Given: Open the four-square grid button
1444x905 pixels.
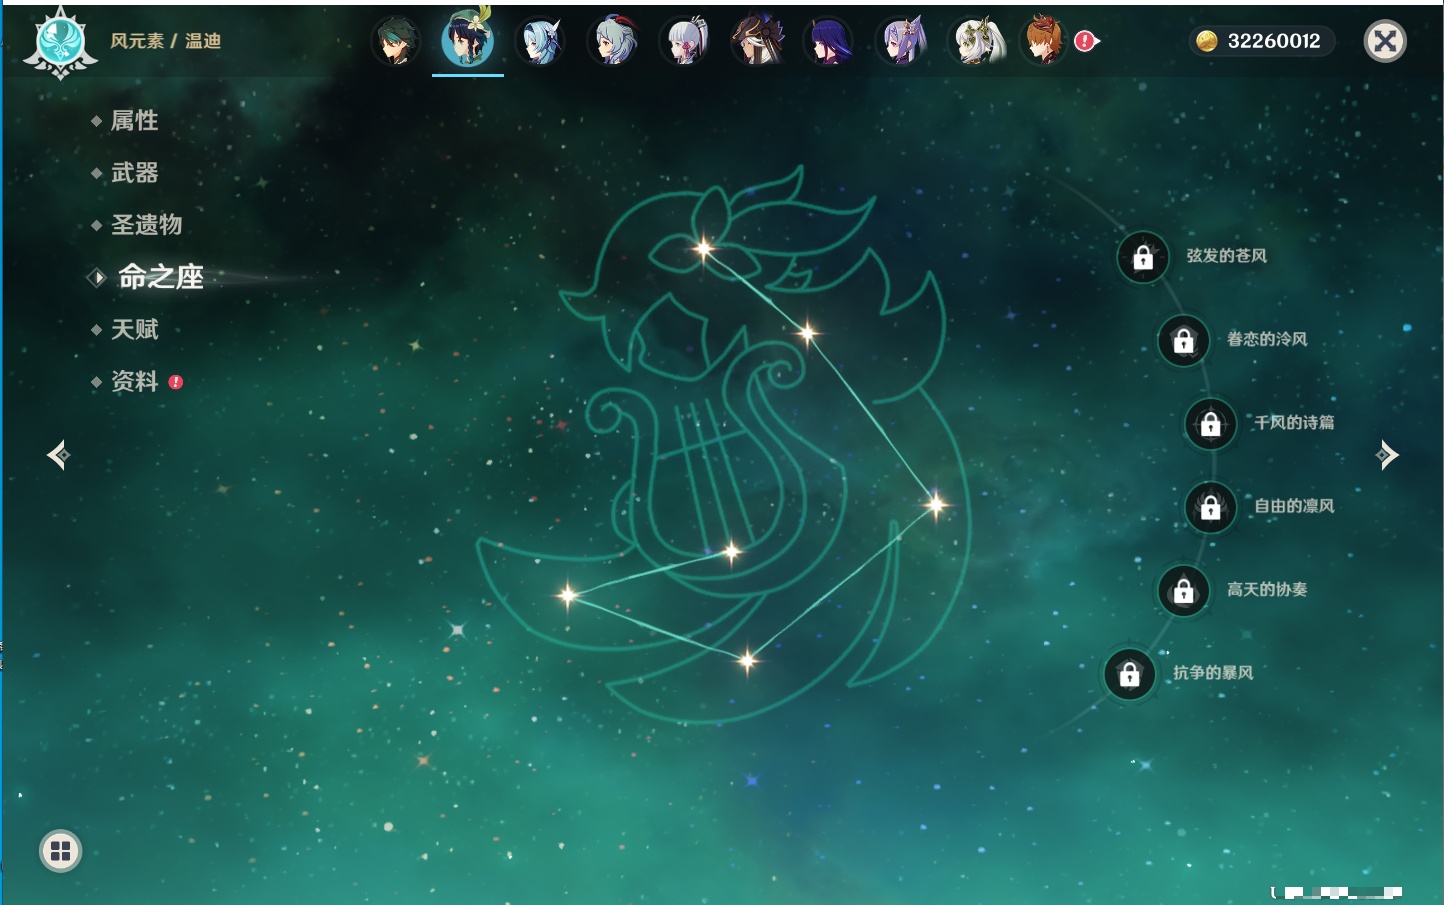Looking at the screenshot, I should (x=60, y=851).
